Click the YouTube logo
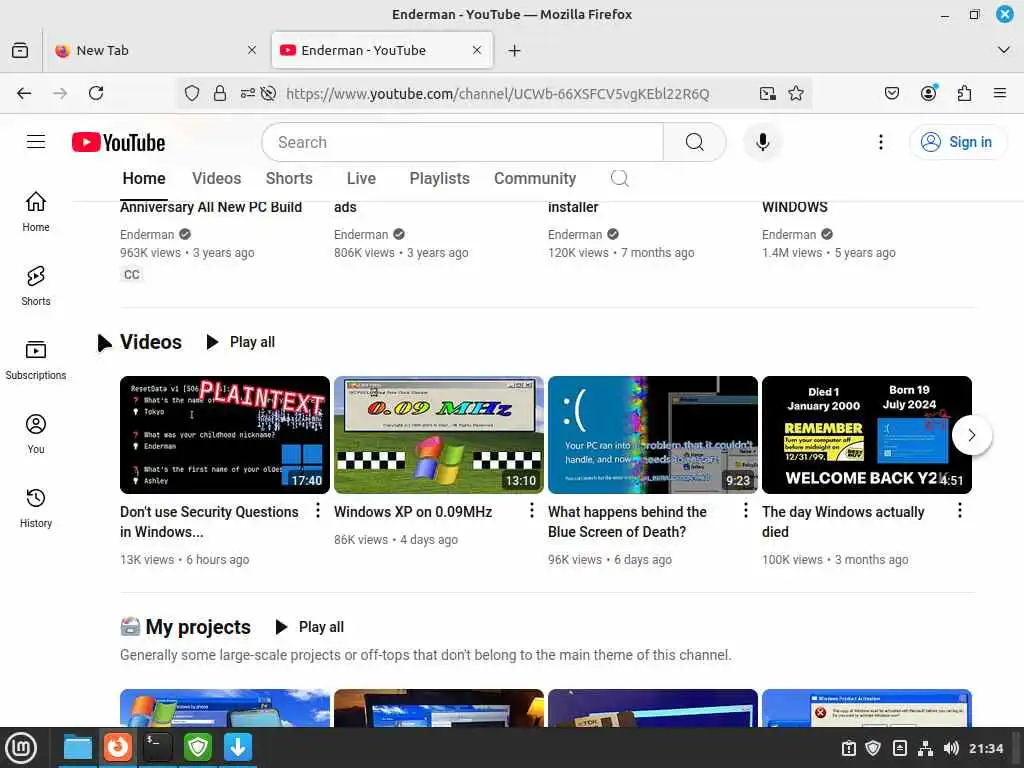This screenshot has width=1024, height=768. pos(118,142)
